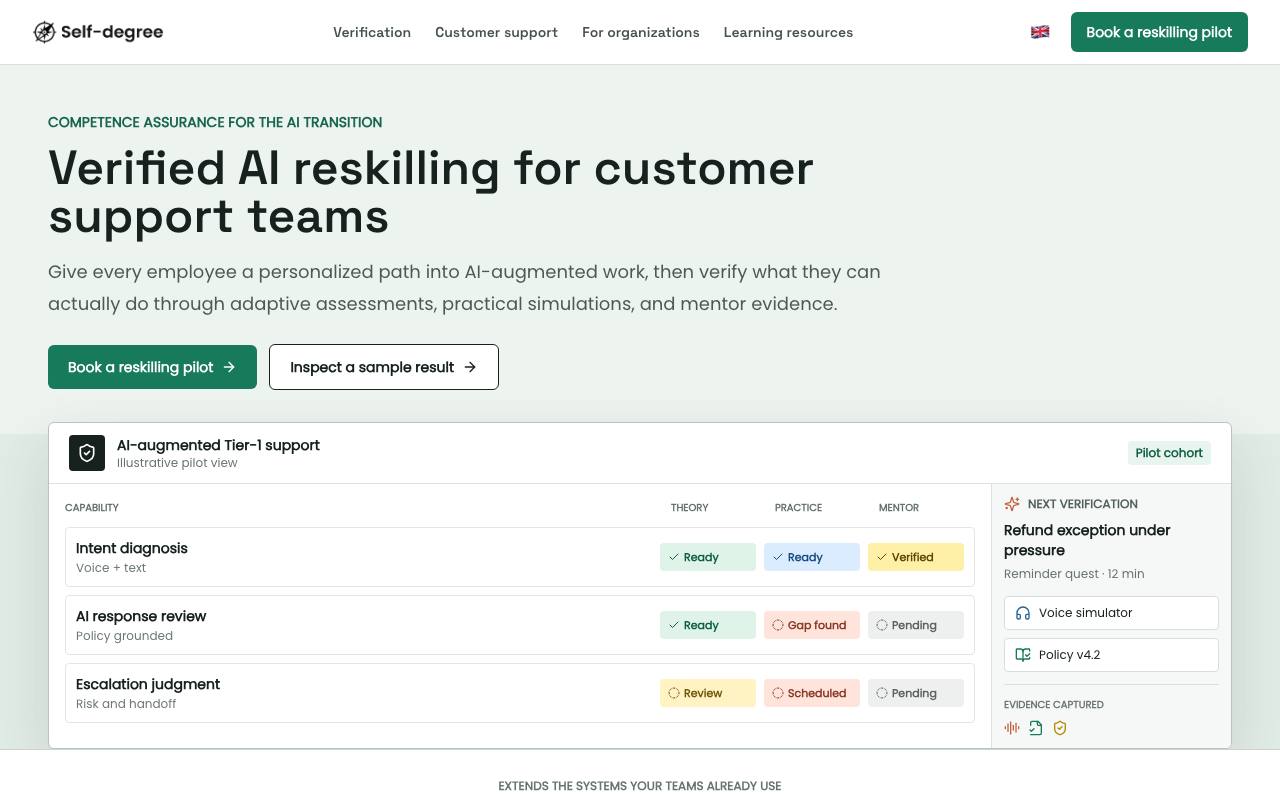Click the book icon in Policy v4.2

point(1023,655)
